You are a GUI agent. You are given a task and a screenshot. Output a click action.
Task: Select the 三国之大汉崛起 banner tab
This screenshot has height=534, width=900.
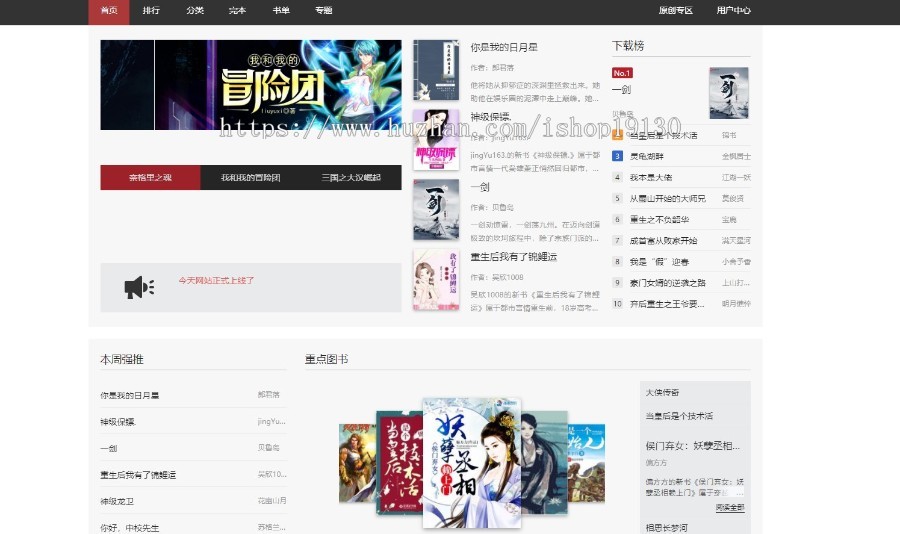pos(351,177)
